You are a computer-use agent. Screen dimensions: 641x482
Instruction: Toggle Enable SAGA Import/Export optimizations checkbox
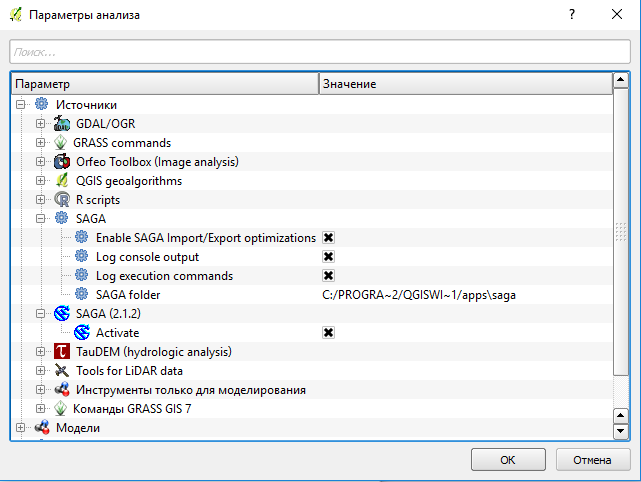point(328,238)
